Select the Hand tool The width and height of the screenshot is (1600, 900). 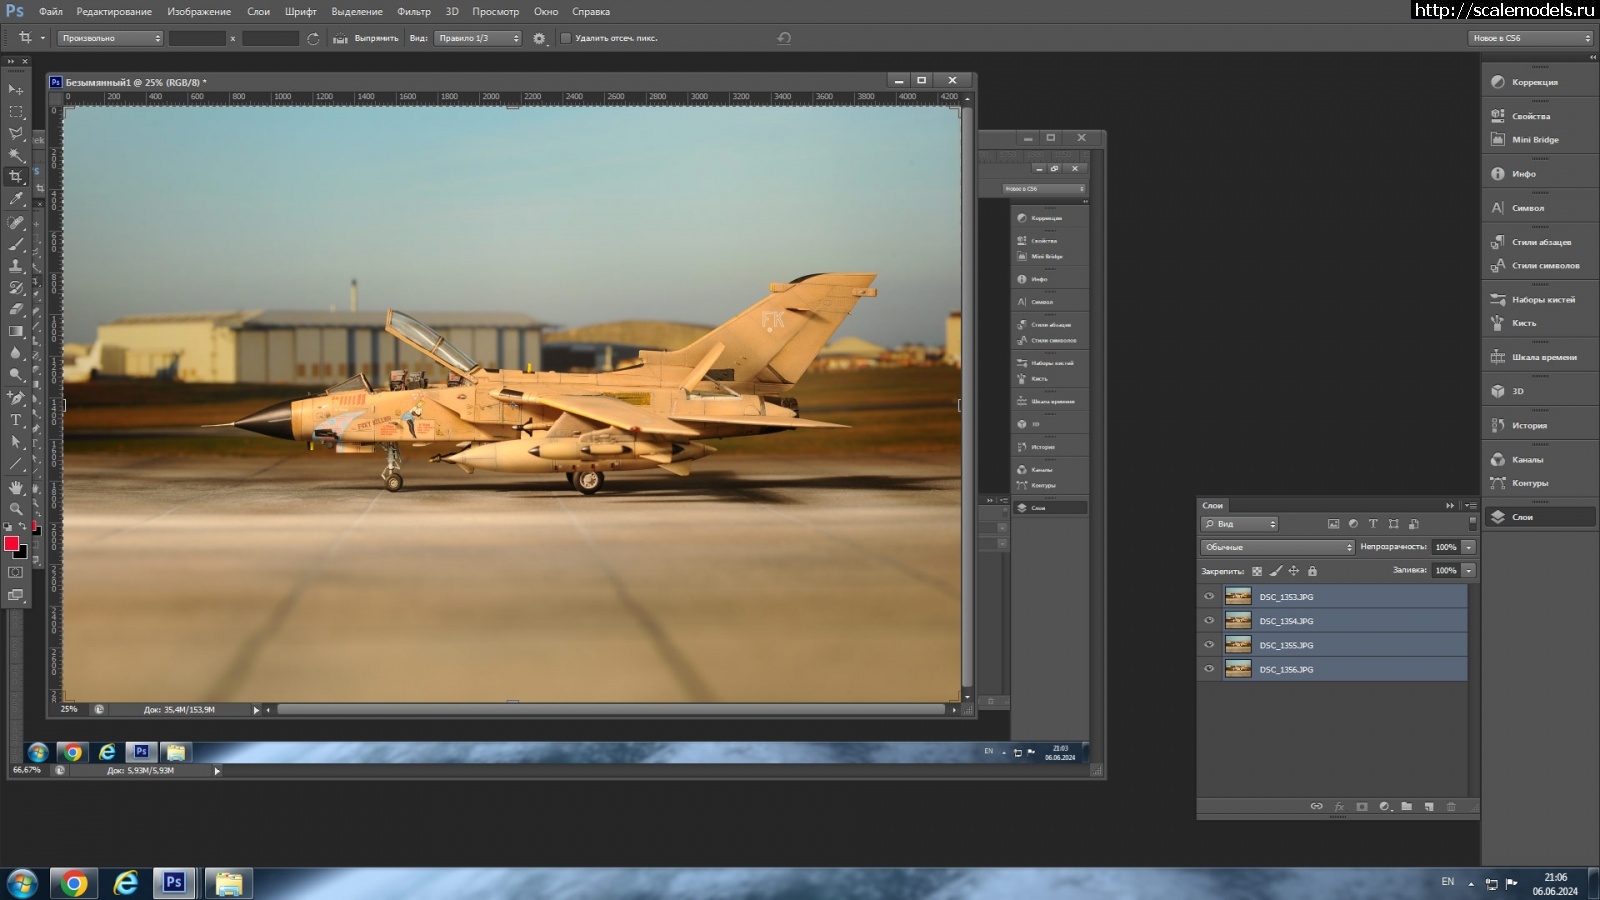tap(16, 487)
